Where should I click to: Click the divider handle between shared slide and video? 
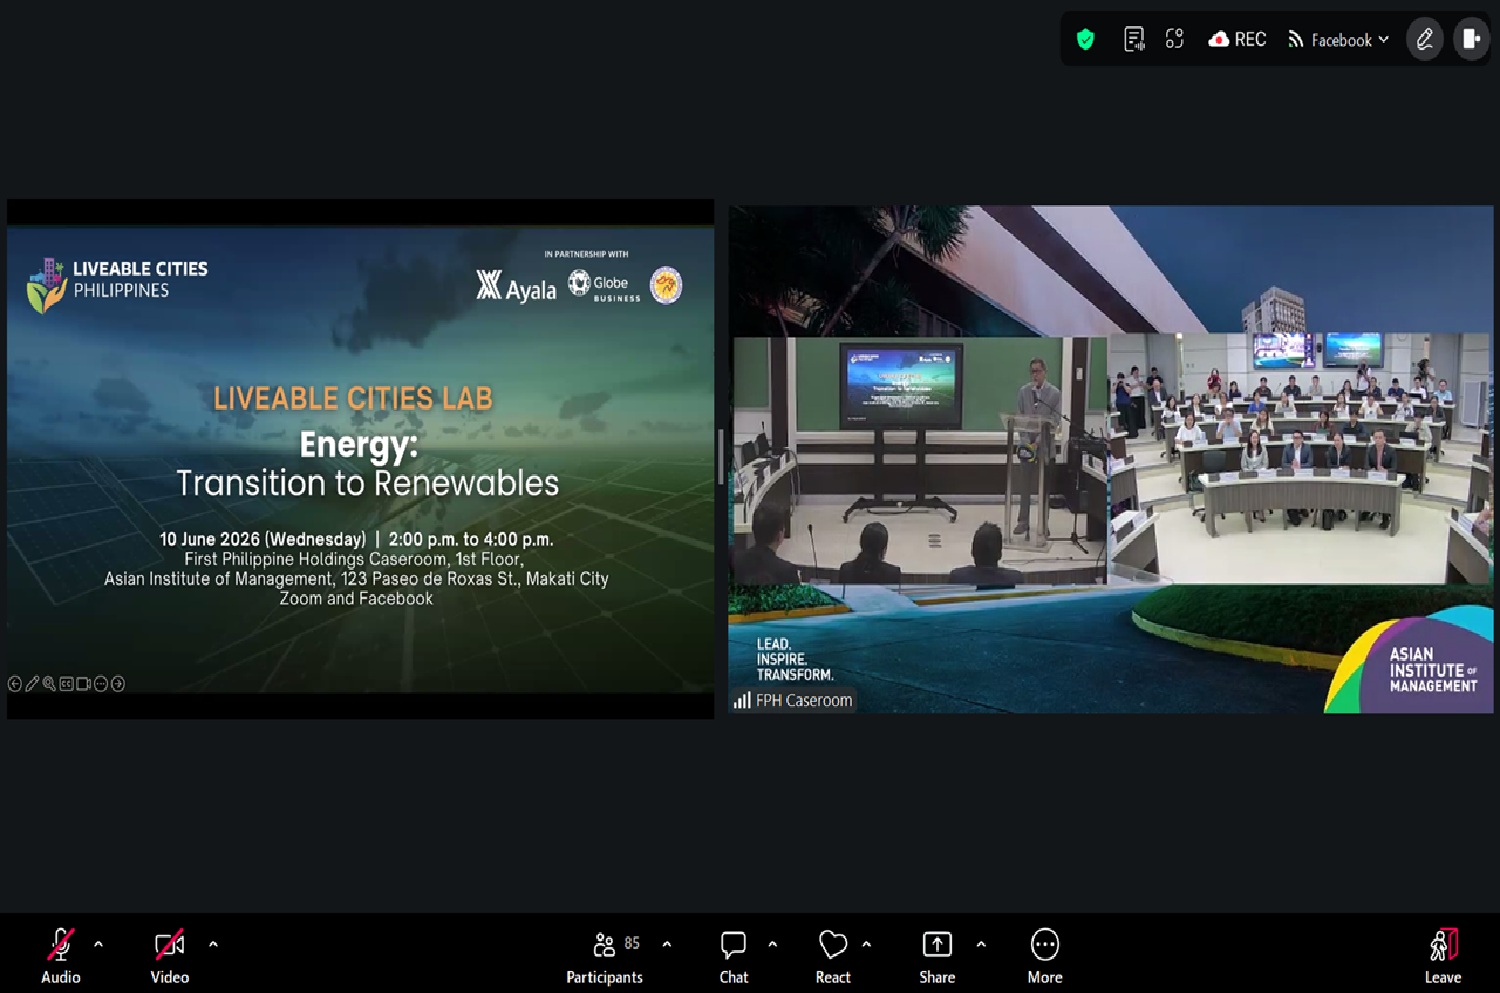[721, 457]
